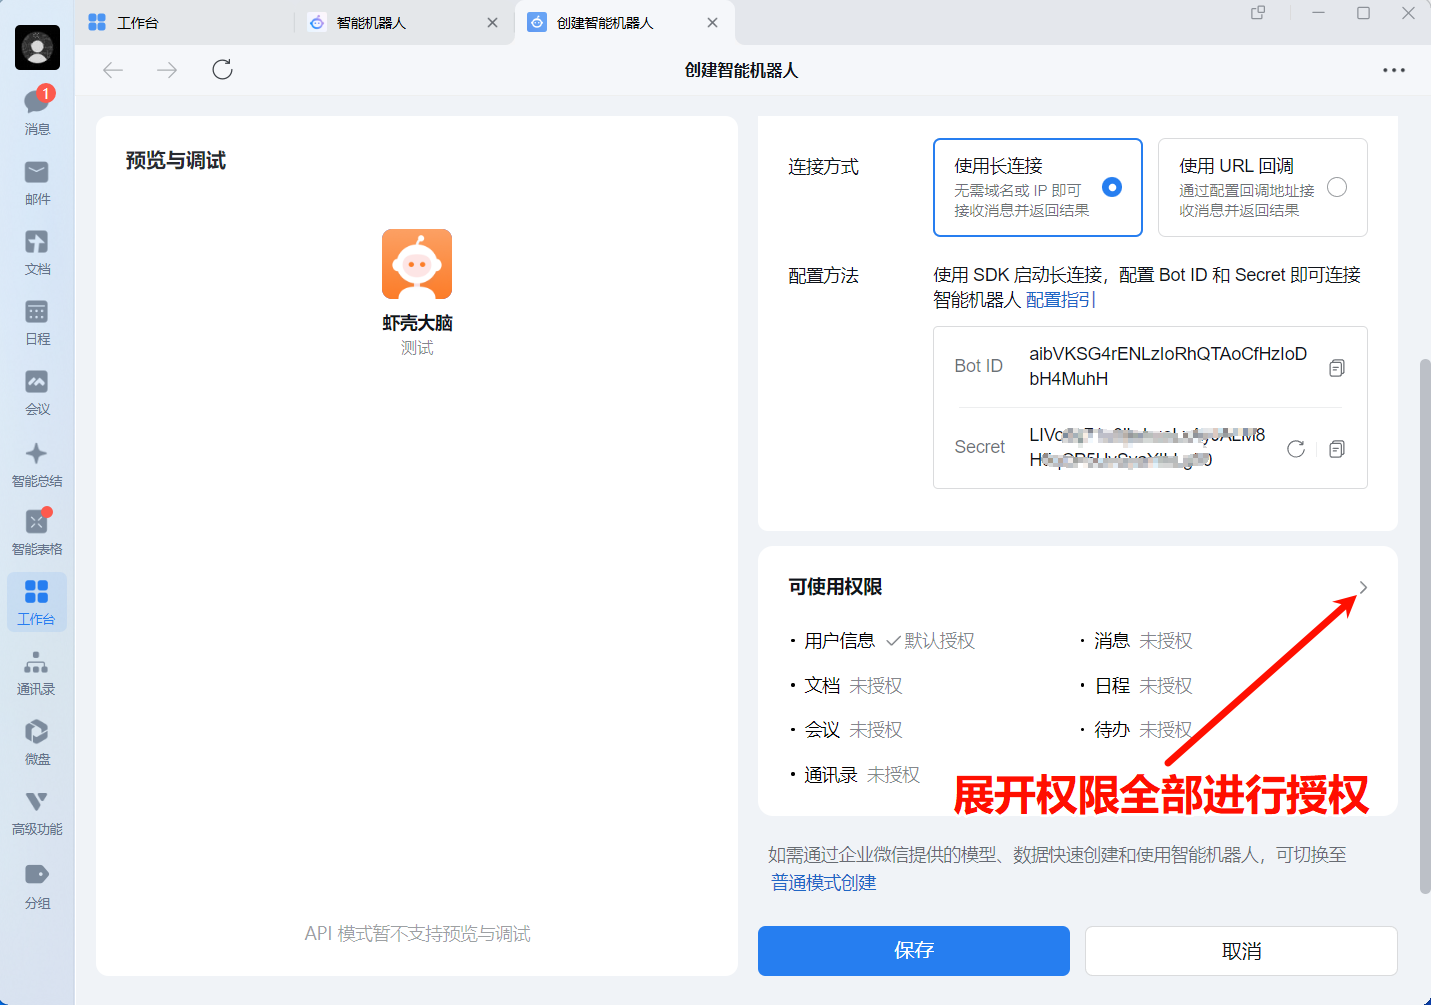This screenshot has height=1005, width=1431.
Task: Open the 日程 calendar icon
Action: (x=37, y=322)
